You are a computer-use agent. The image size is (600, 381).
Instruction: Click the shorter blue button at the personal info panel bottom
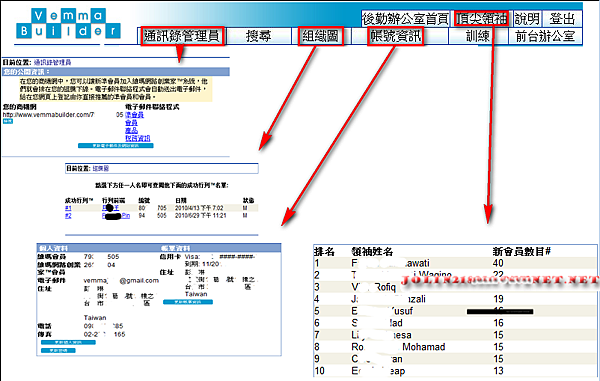[58, 351]
